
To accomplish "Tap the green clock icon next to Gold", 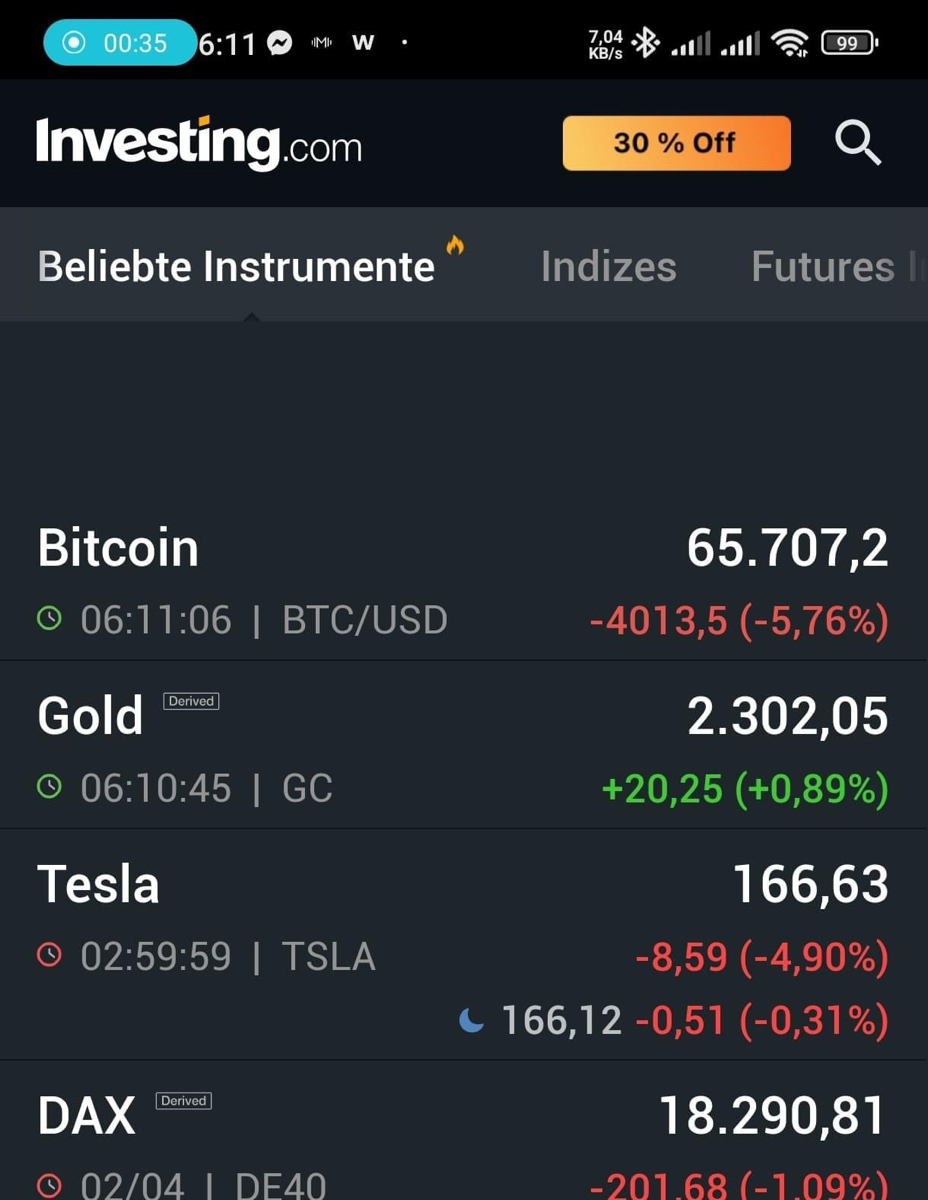I will pyautogui.click(x=49, y=788).
